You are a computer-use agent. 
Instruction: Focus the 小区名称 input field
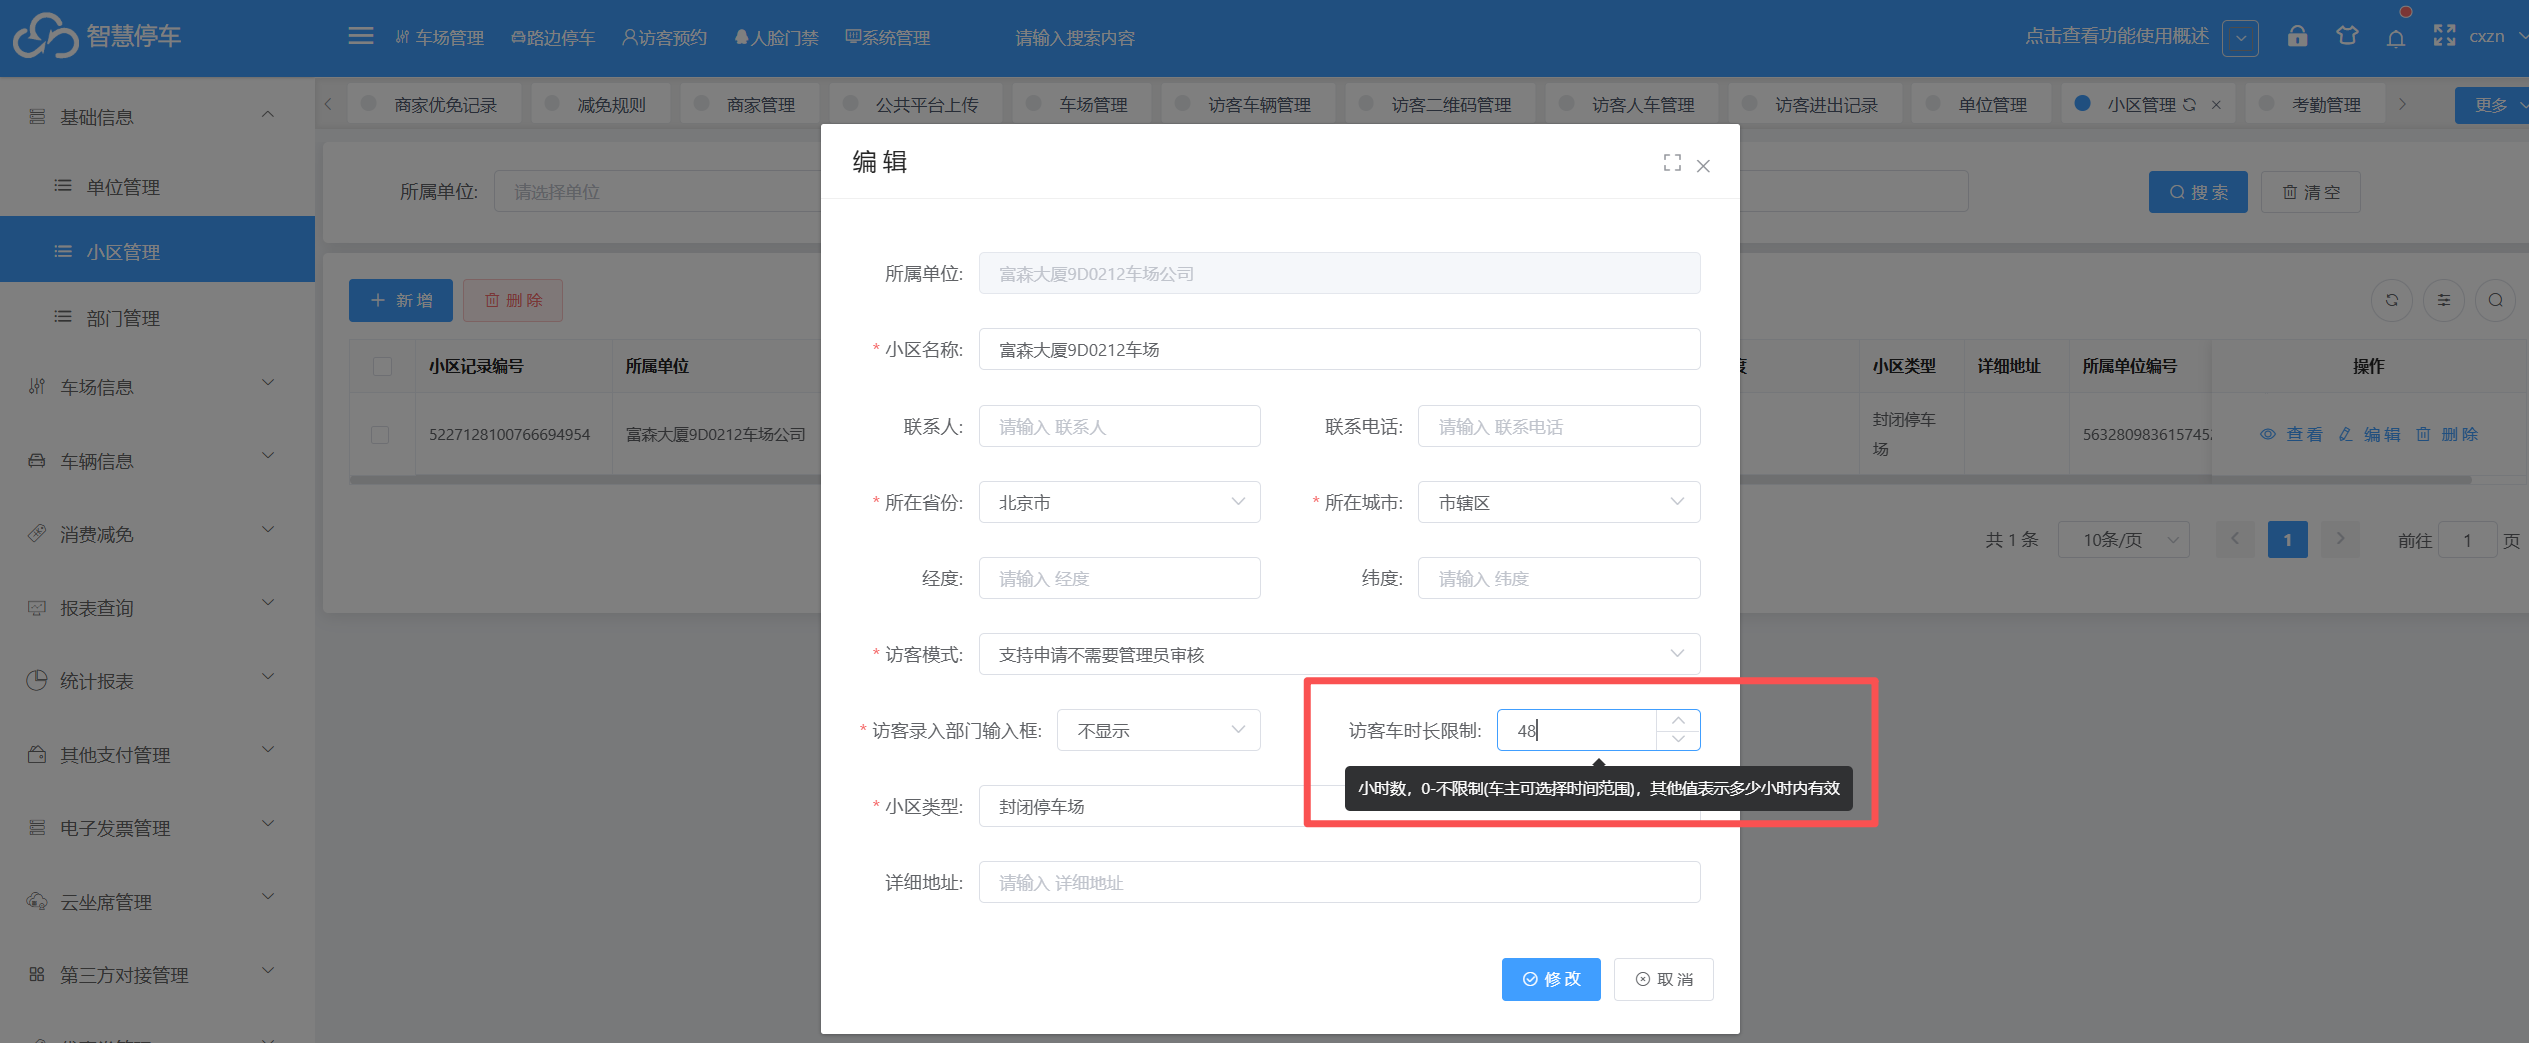1339,350
